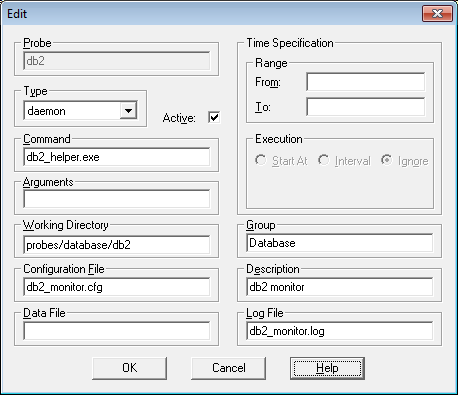Focus the Group field showing Database
The image size is (458, 395).
tap(340, 243)
